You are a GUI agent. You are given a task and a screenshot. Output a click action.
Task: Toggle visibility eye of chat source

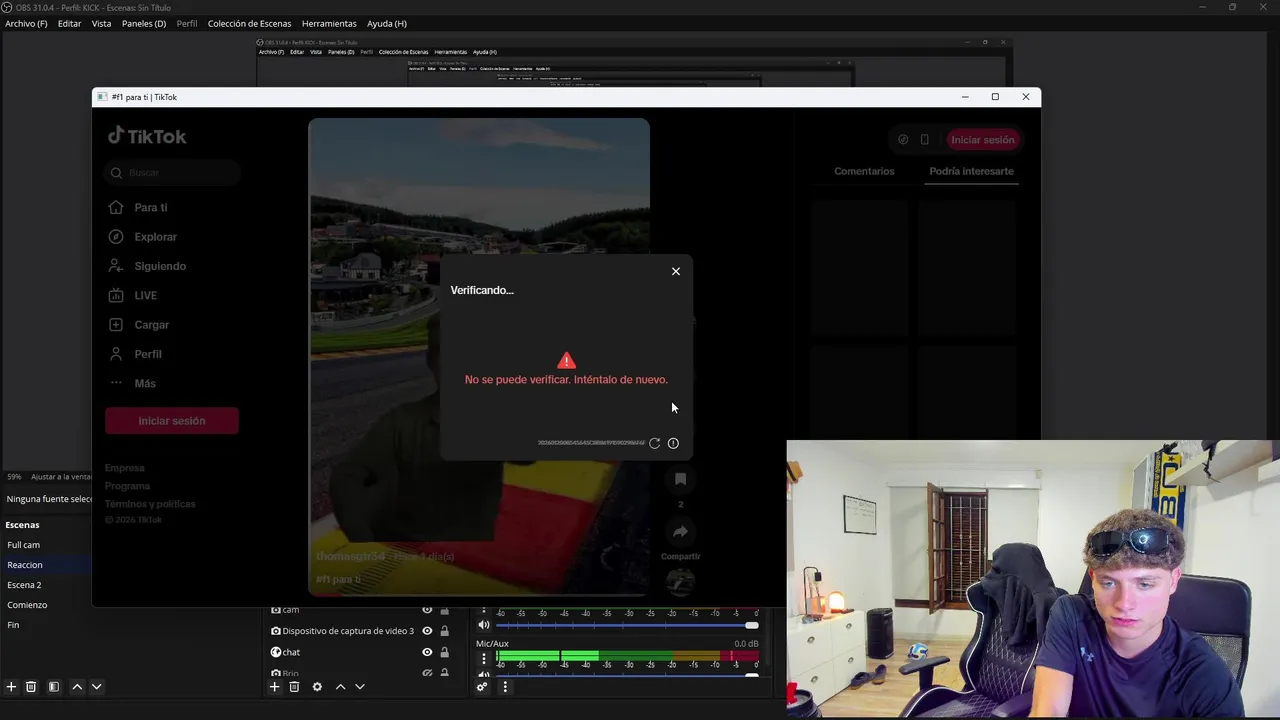tap(427, 652)
